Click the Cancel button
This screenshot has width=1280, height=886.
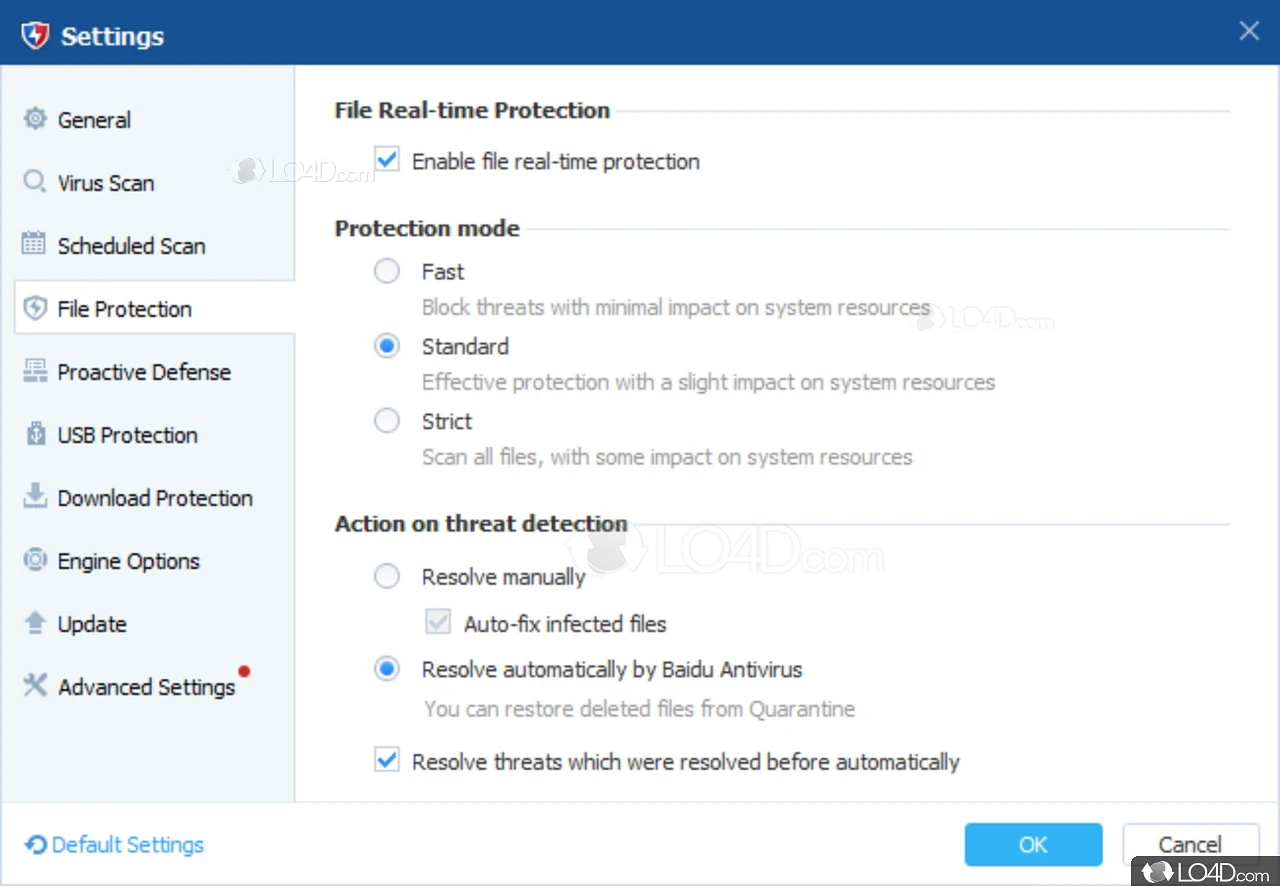pos(1189,845)
